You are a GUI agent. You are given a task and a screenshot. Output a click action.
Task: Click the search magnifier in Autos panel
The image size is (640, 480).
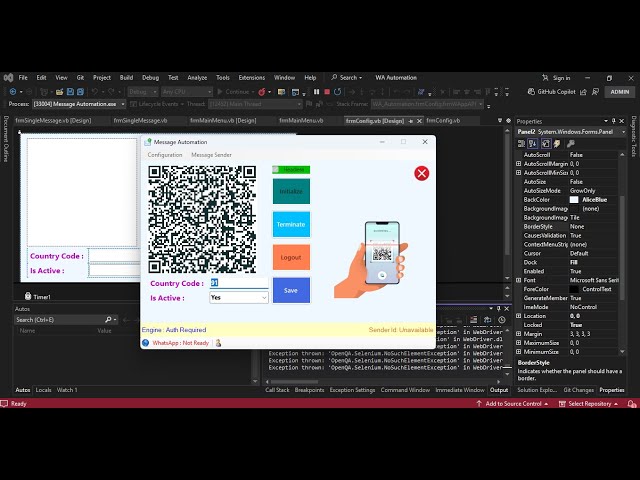[x=108, y=320]
